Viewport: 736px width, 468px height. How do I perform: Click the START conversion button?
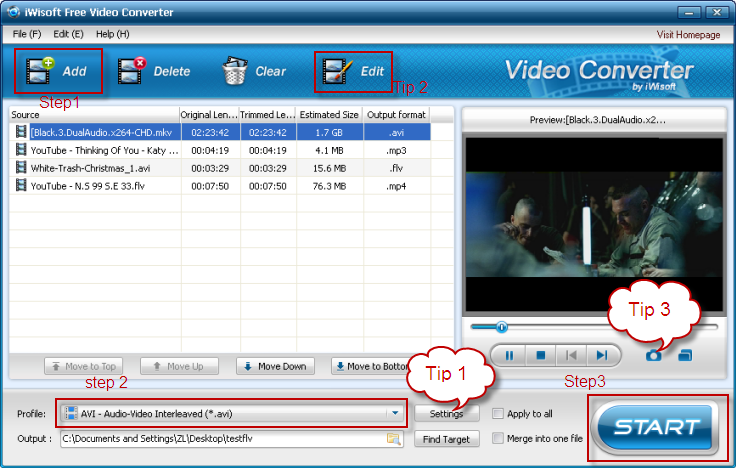657,427
